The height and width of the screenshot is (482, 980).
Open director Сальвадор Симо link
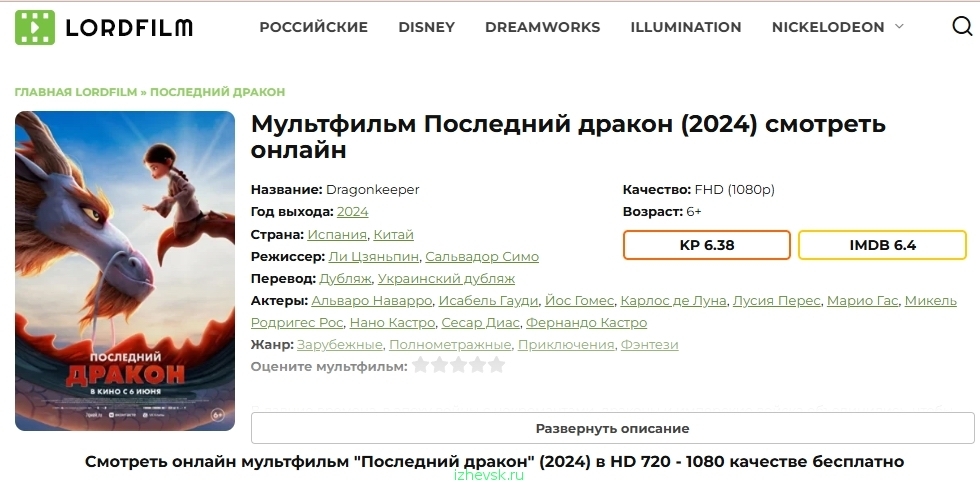pos(482,256)
